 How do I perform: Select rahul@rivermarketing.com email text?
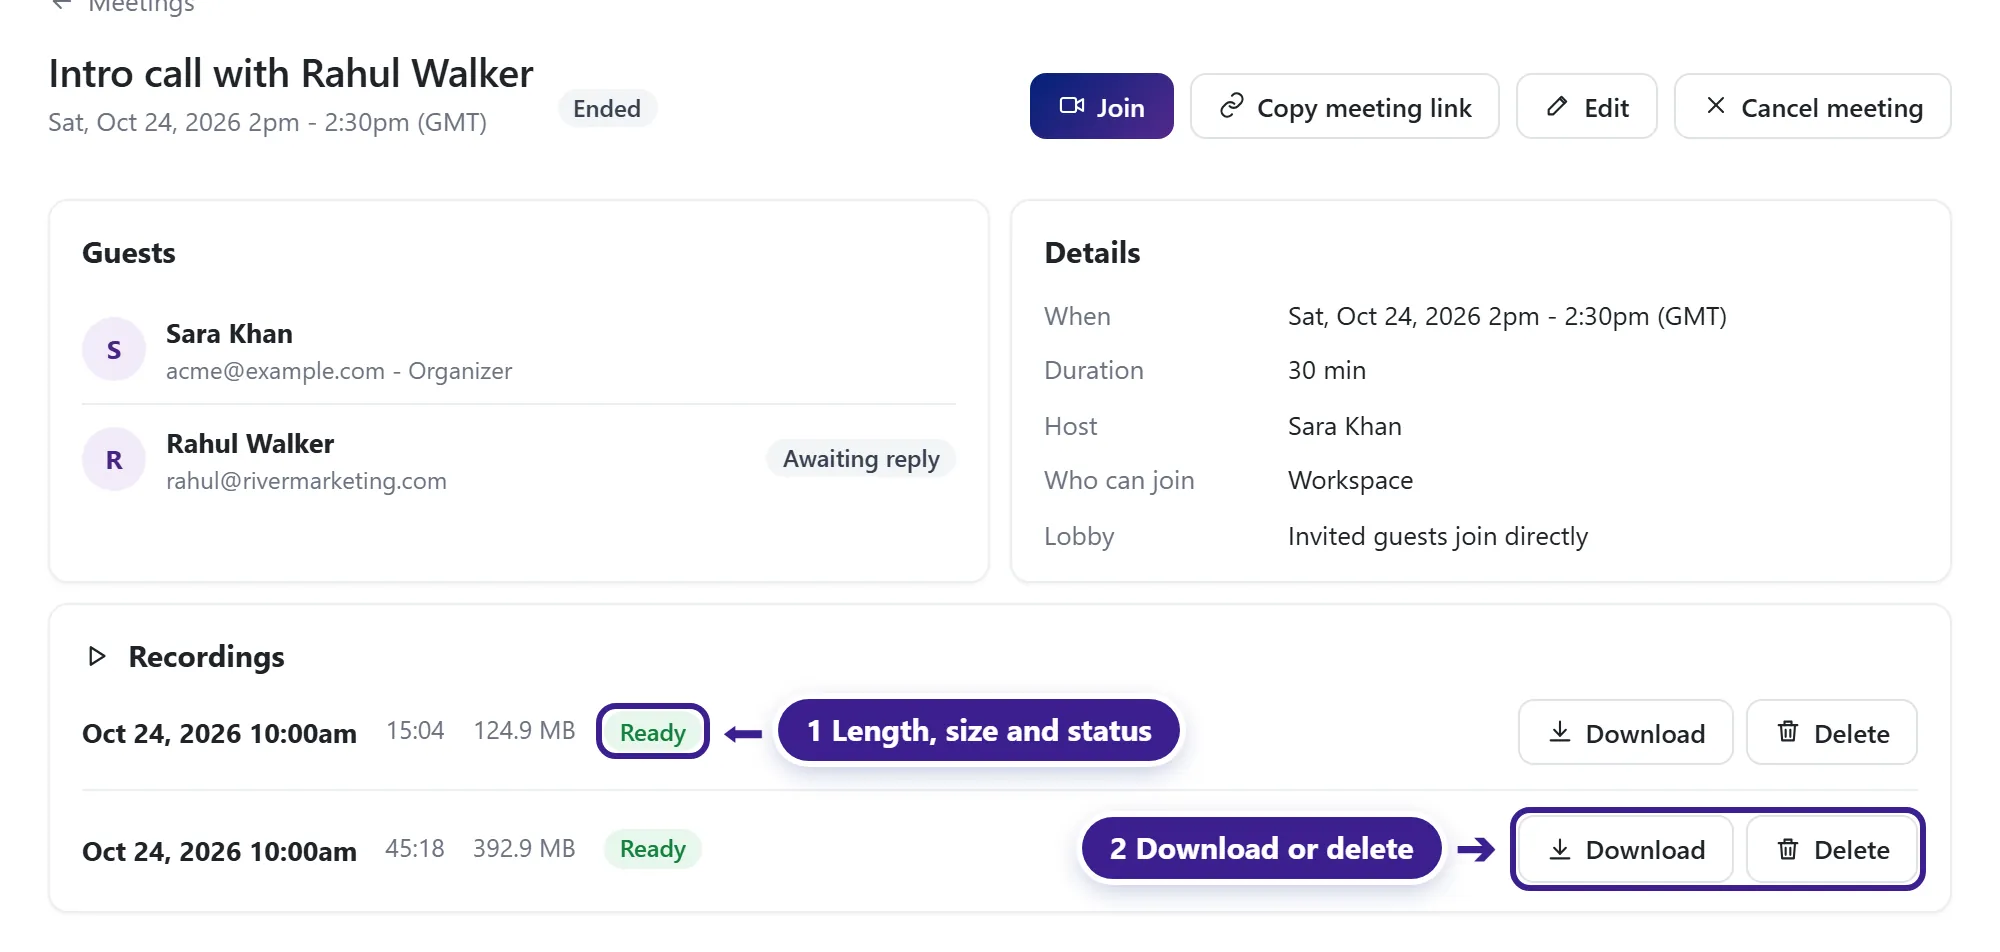point(306,481)
